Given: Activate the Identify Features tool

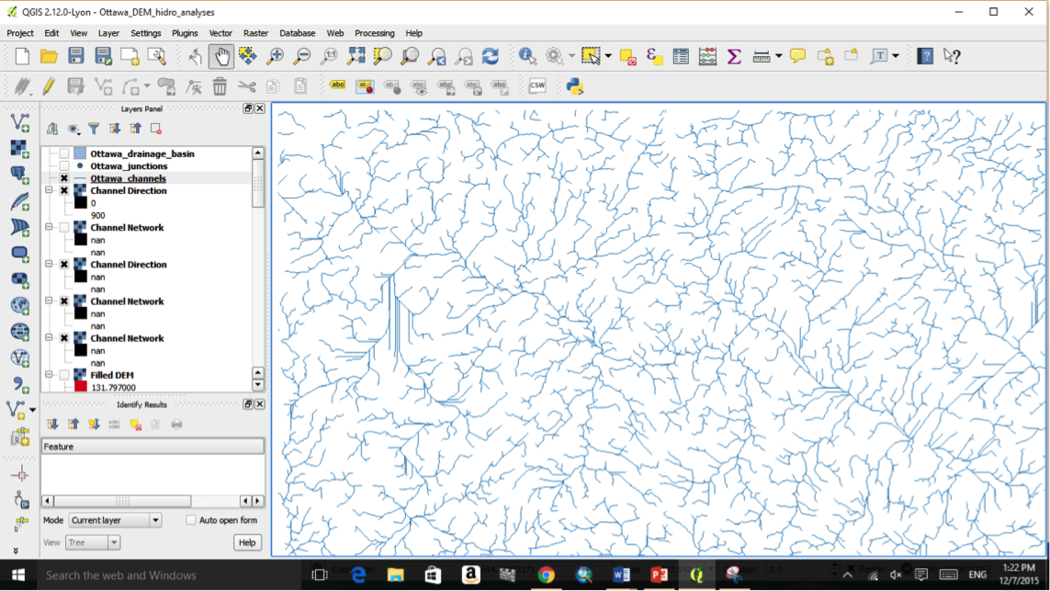Looking at the screenshot, I should point(527,58).
